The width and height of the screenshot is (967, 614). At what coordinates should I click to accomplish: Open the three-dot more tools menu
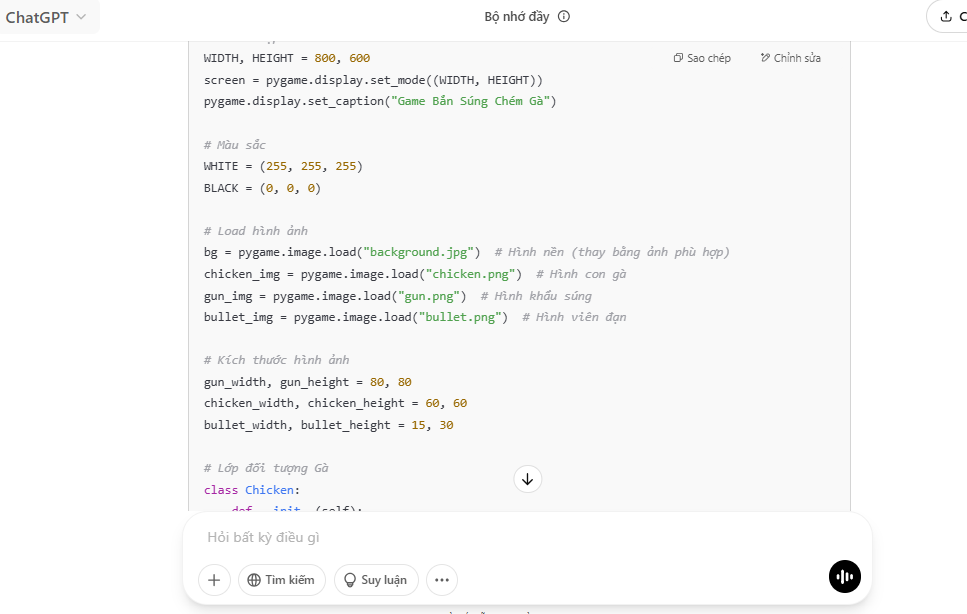pyautogui.click(x=442, y=579)
